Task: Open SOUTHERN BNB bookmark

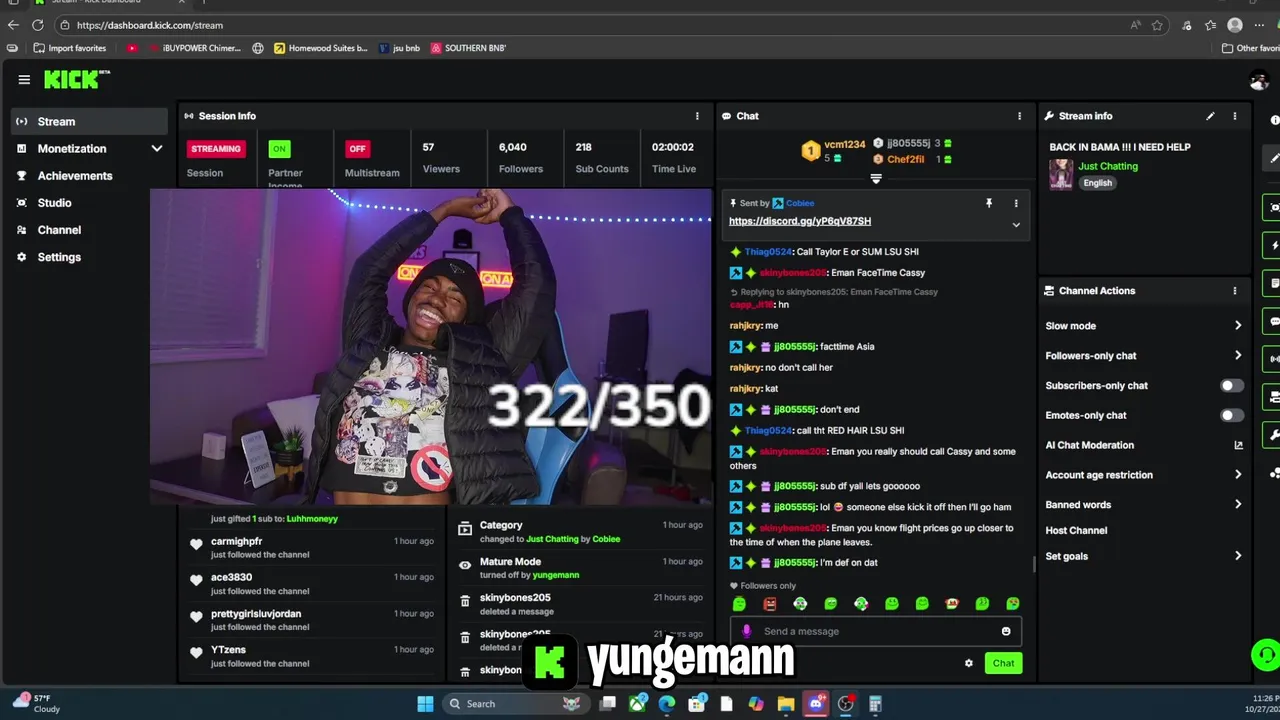Action: coord(468,48)
